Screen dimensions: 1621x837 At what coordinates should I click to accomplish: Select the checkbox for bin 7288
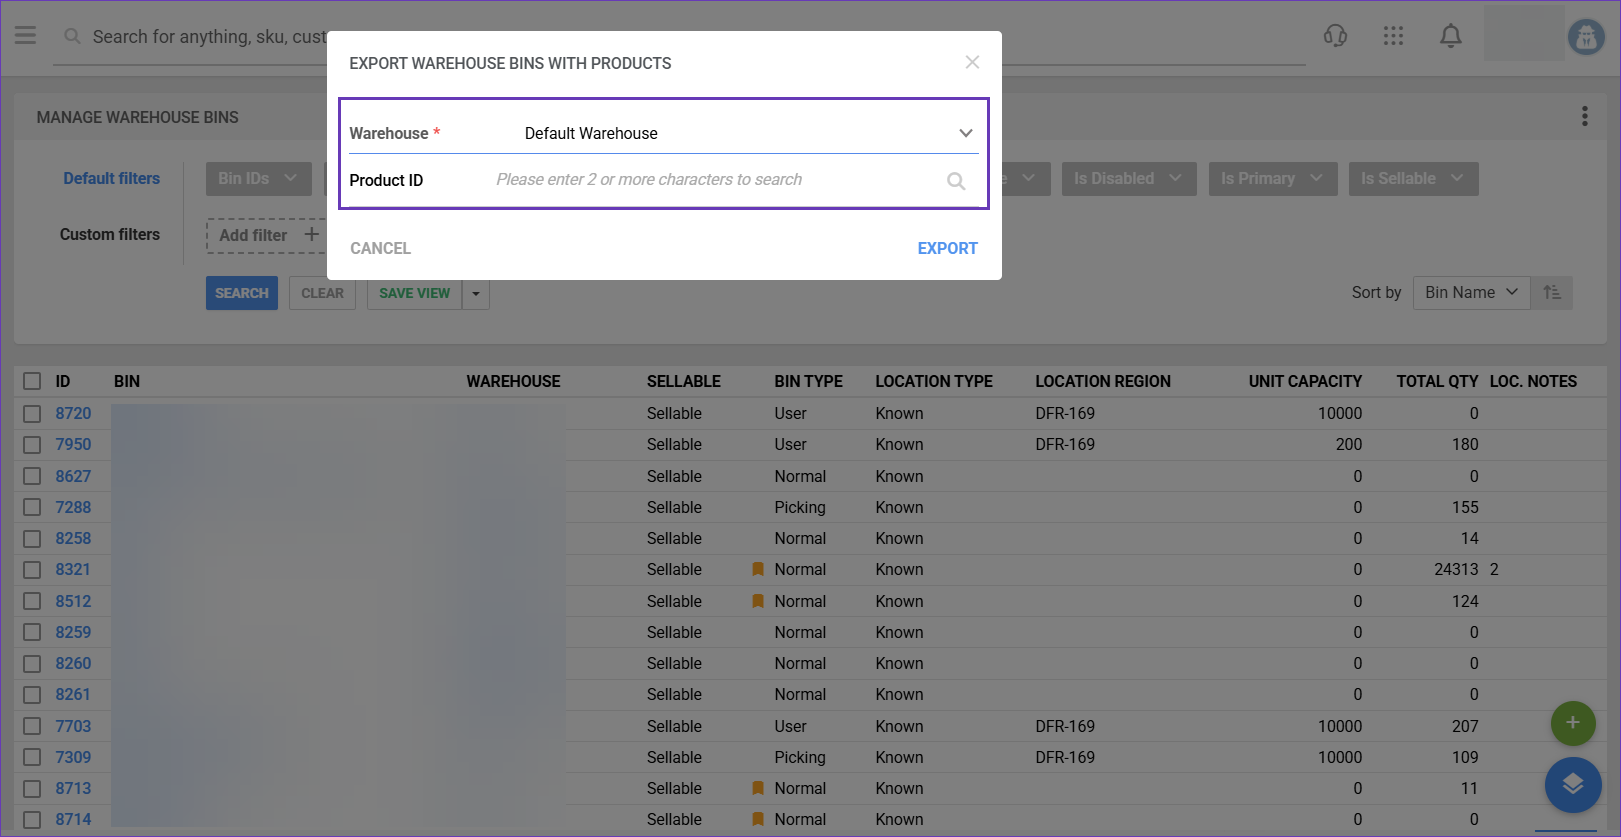coord(32,507)
